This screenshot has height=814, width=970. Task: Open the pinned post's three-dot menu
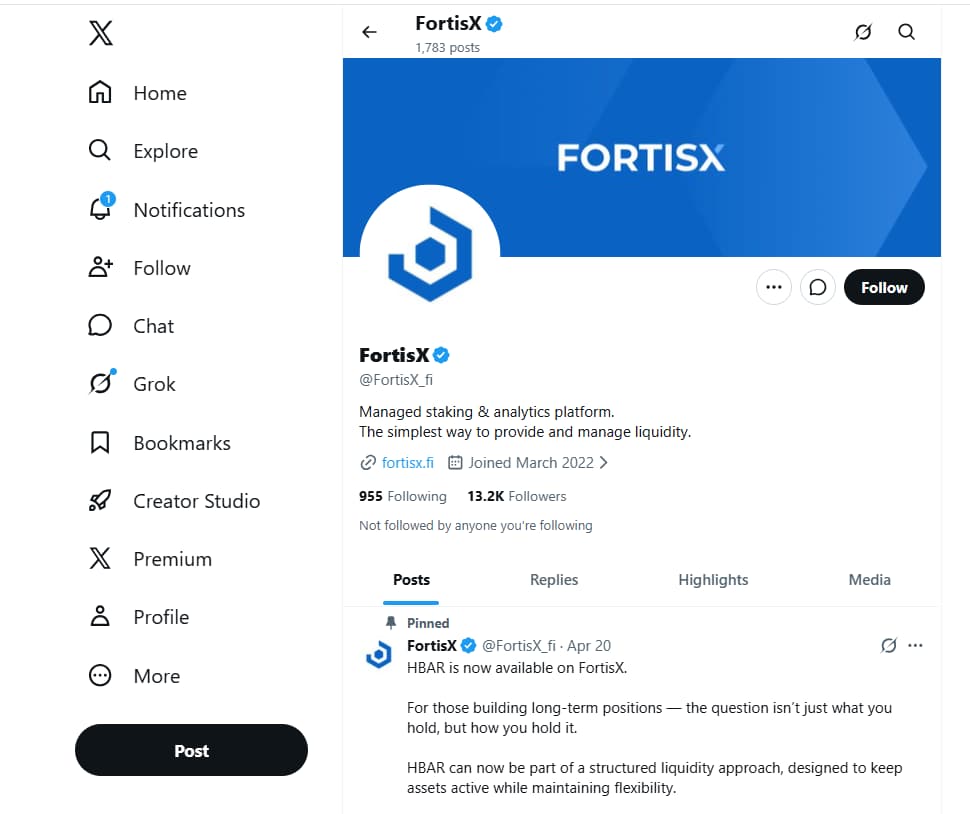tap(916, 645)
